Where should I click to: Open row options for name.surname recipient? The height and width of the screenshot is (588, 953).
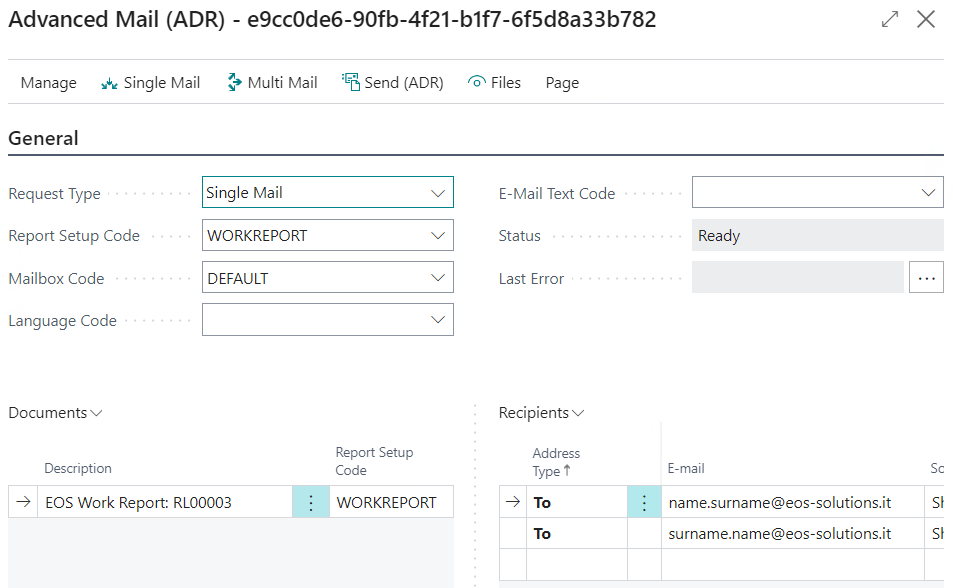[644, 502]
